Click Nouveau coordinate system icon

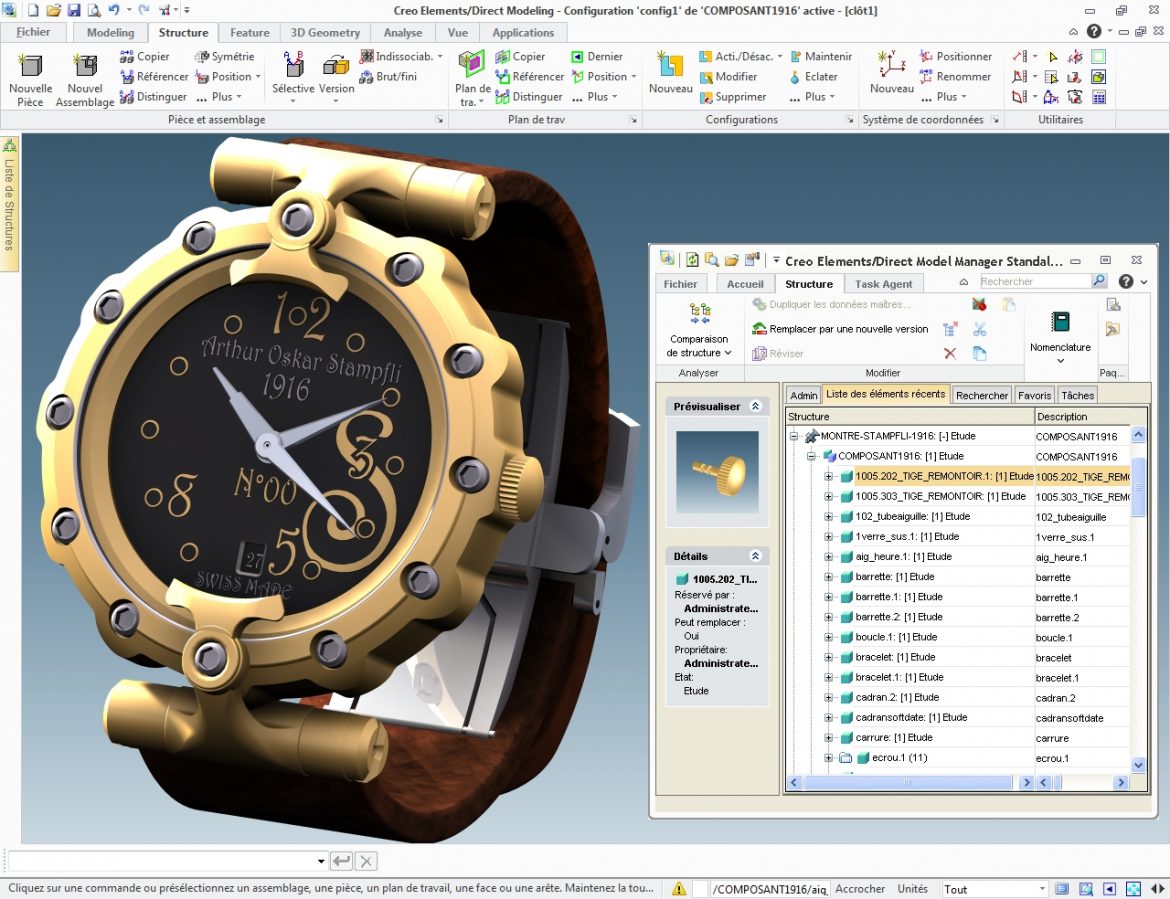(x=892, y=64)
